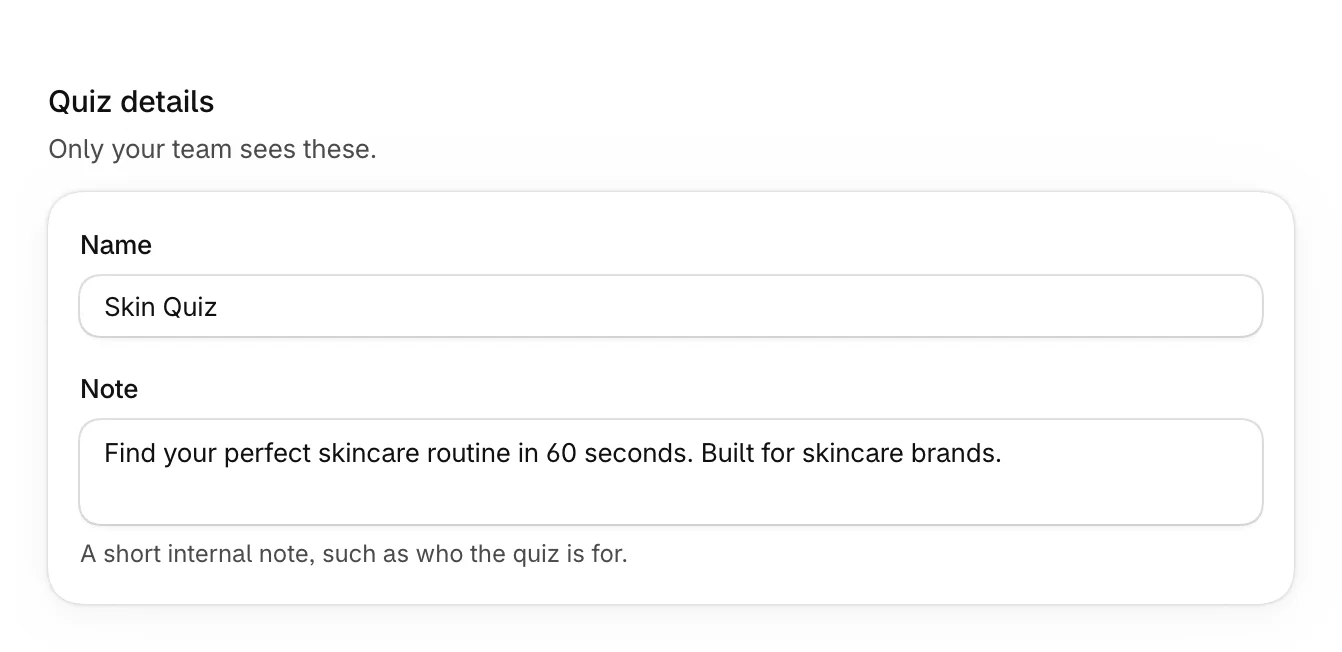The height and width of the screenshot is (652, 1342).
Task: Click "60 seconds" inside the Note text
Action: pos(618,453)
